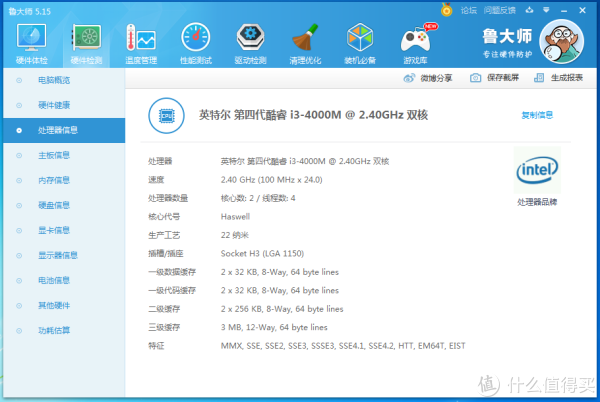Click the 微博分享 Weibo share icon
This screenshot has height=402, width=600.
409,78
